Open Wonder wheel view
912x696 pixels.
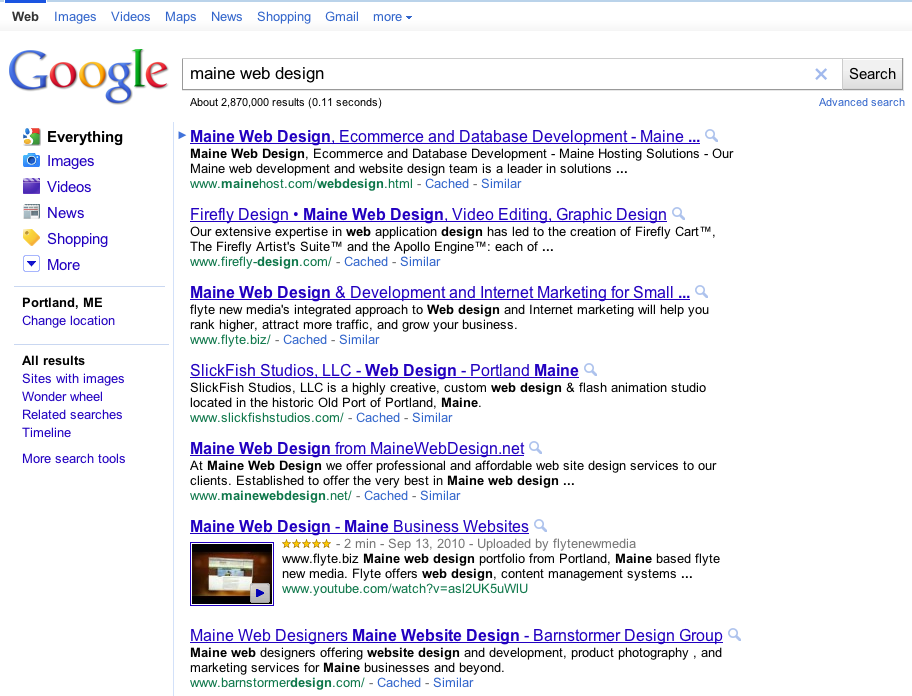pyautogui.click(x=62, y=397)
